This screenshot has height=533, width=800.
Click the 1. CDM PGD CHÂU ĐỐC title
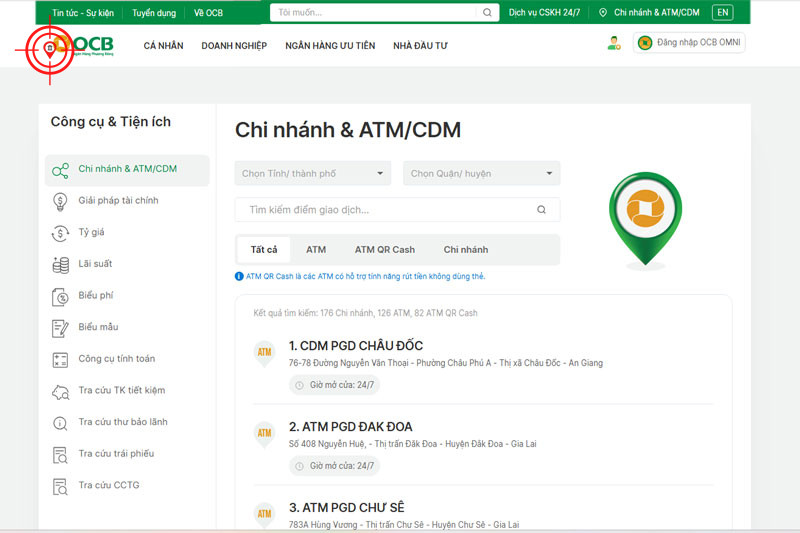(356, 346)
